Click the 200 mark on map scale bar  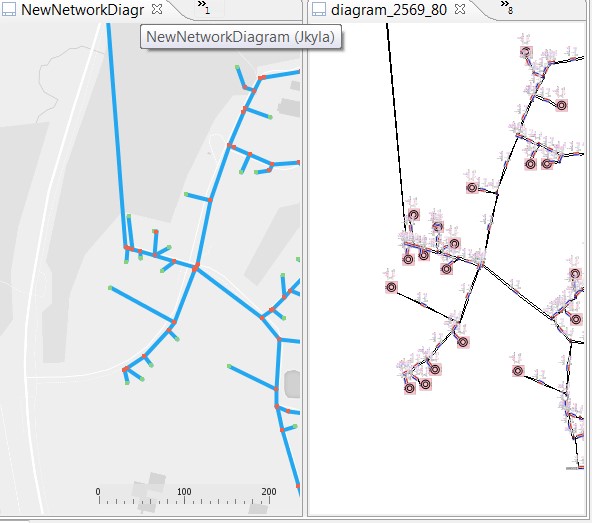[269, 492]
